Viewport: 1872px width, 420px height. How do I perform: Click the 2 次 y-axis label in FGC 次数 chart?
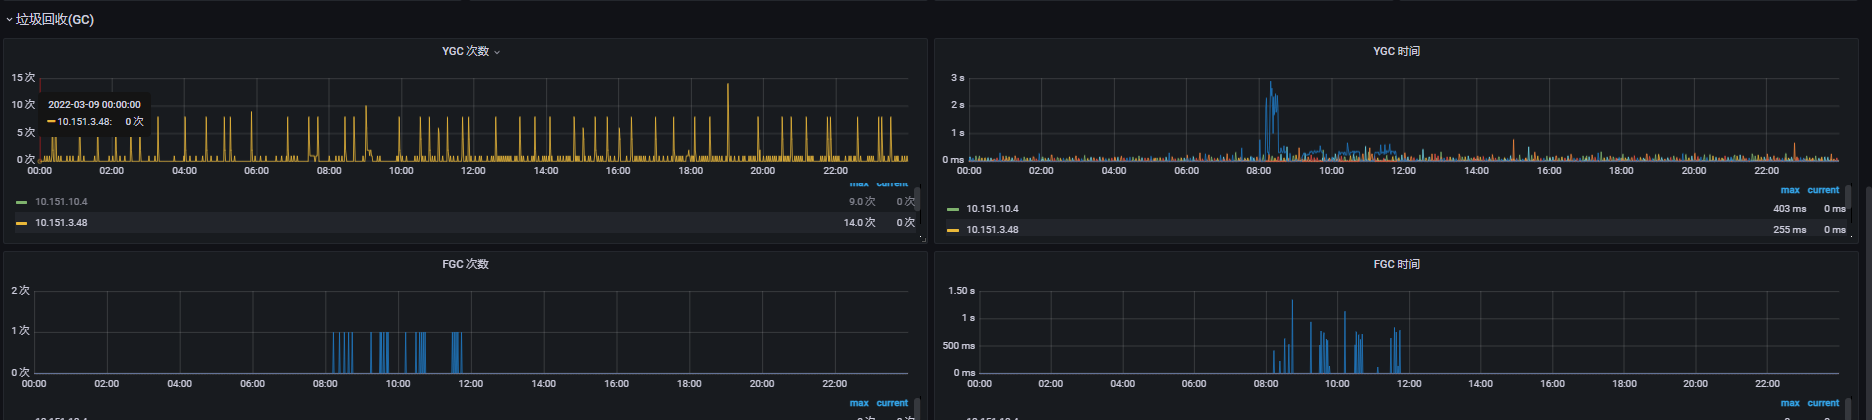(x=20, y=291)
